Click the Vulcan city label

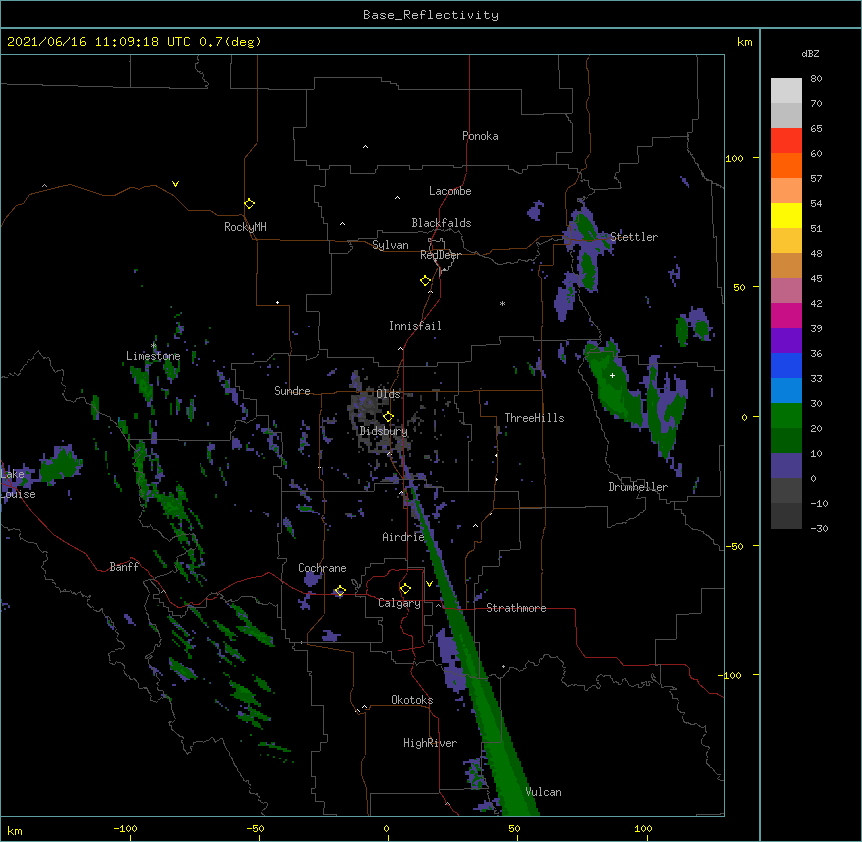[x=544, y=792]
